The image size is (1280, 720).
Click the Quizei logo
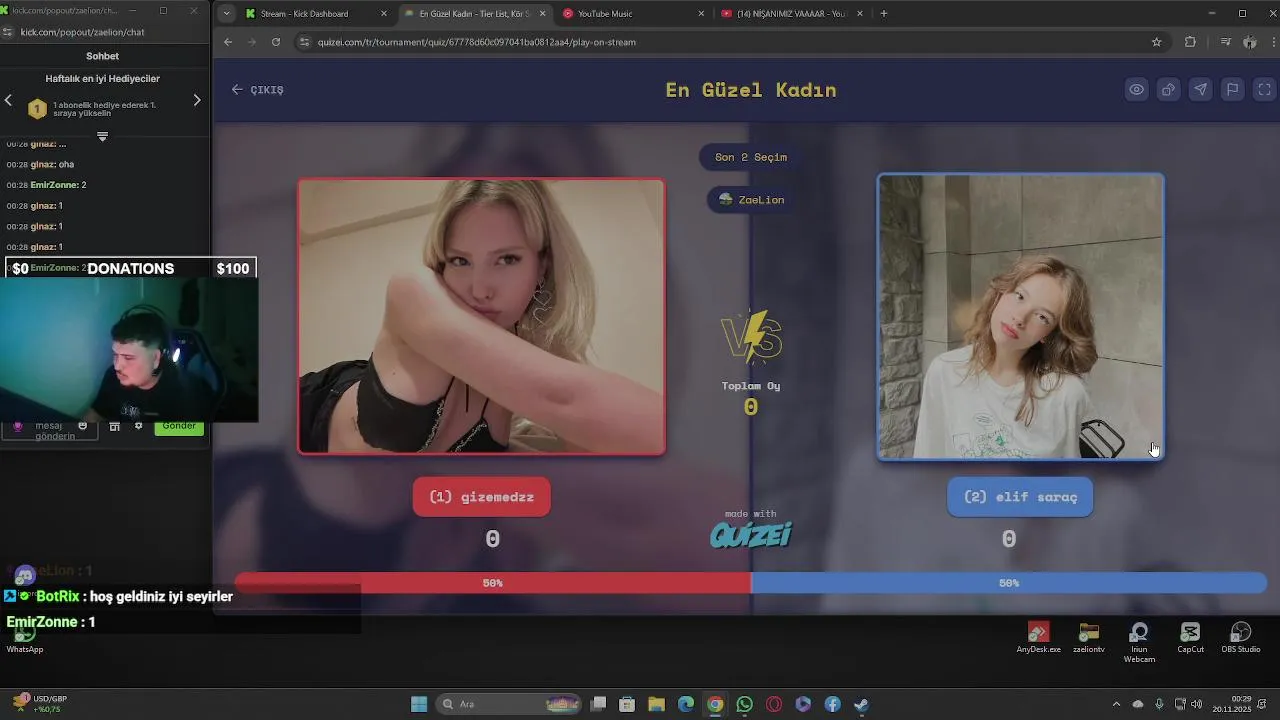[x=751, y=534]
